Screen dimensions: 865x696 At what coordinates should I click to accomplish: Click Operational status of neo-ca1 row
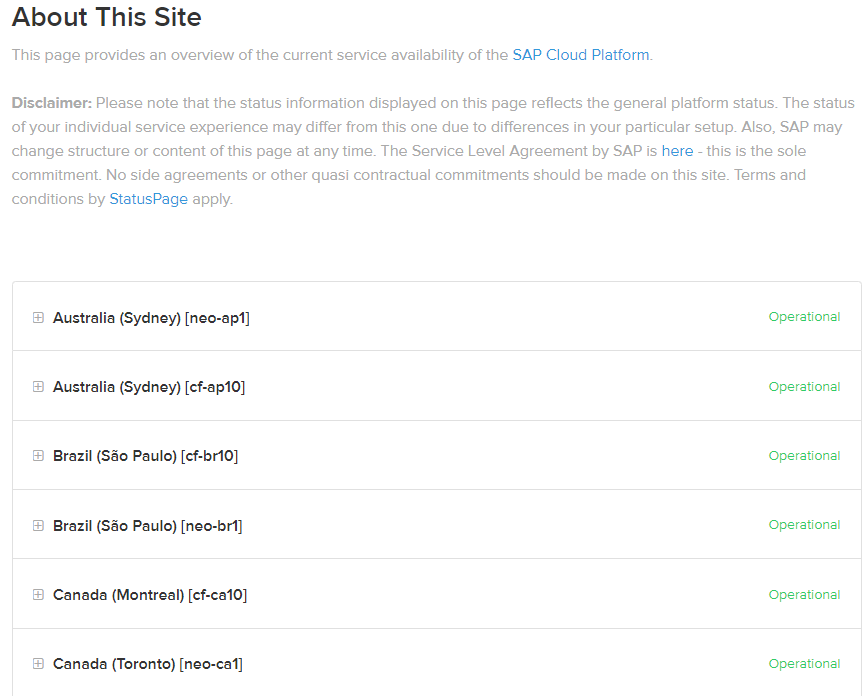point(804,663)
